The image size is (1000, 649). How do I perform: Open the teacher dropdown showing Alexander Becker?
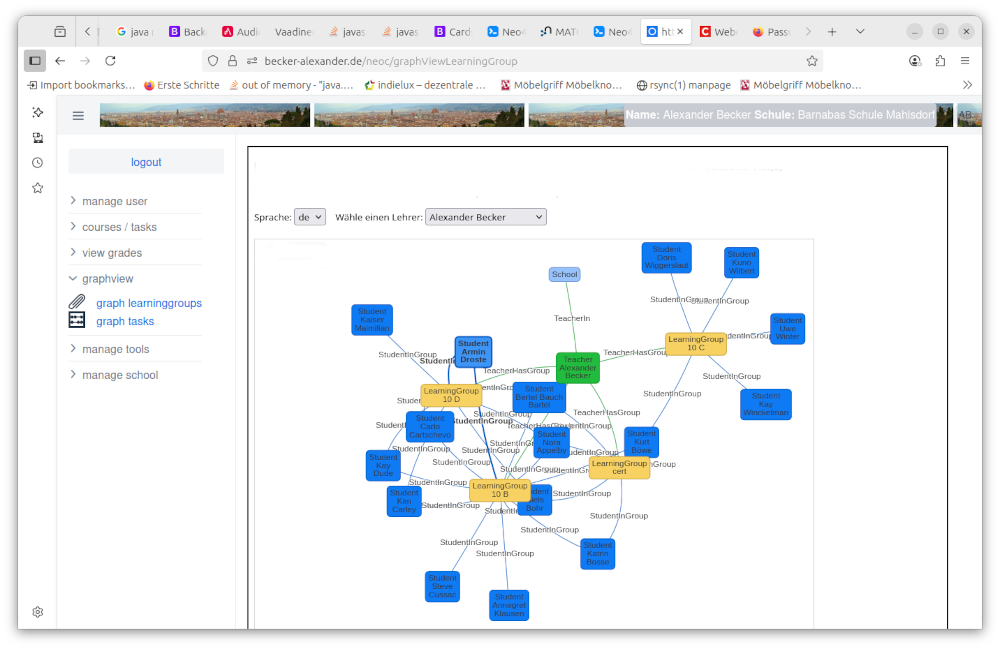click(485, 216)
